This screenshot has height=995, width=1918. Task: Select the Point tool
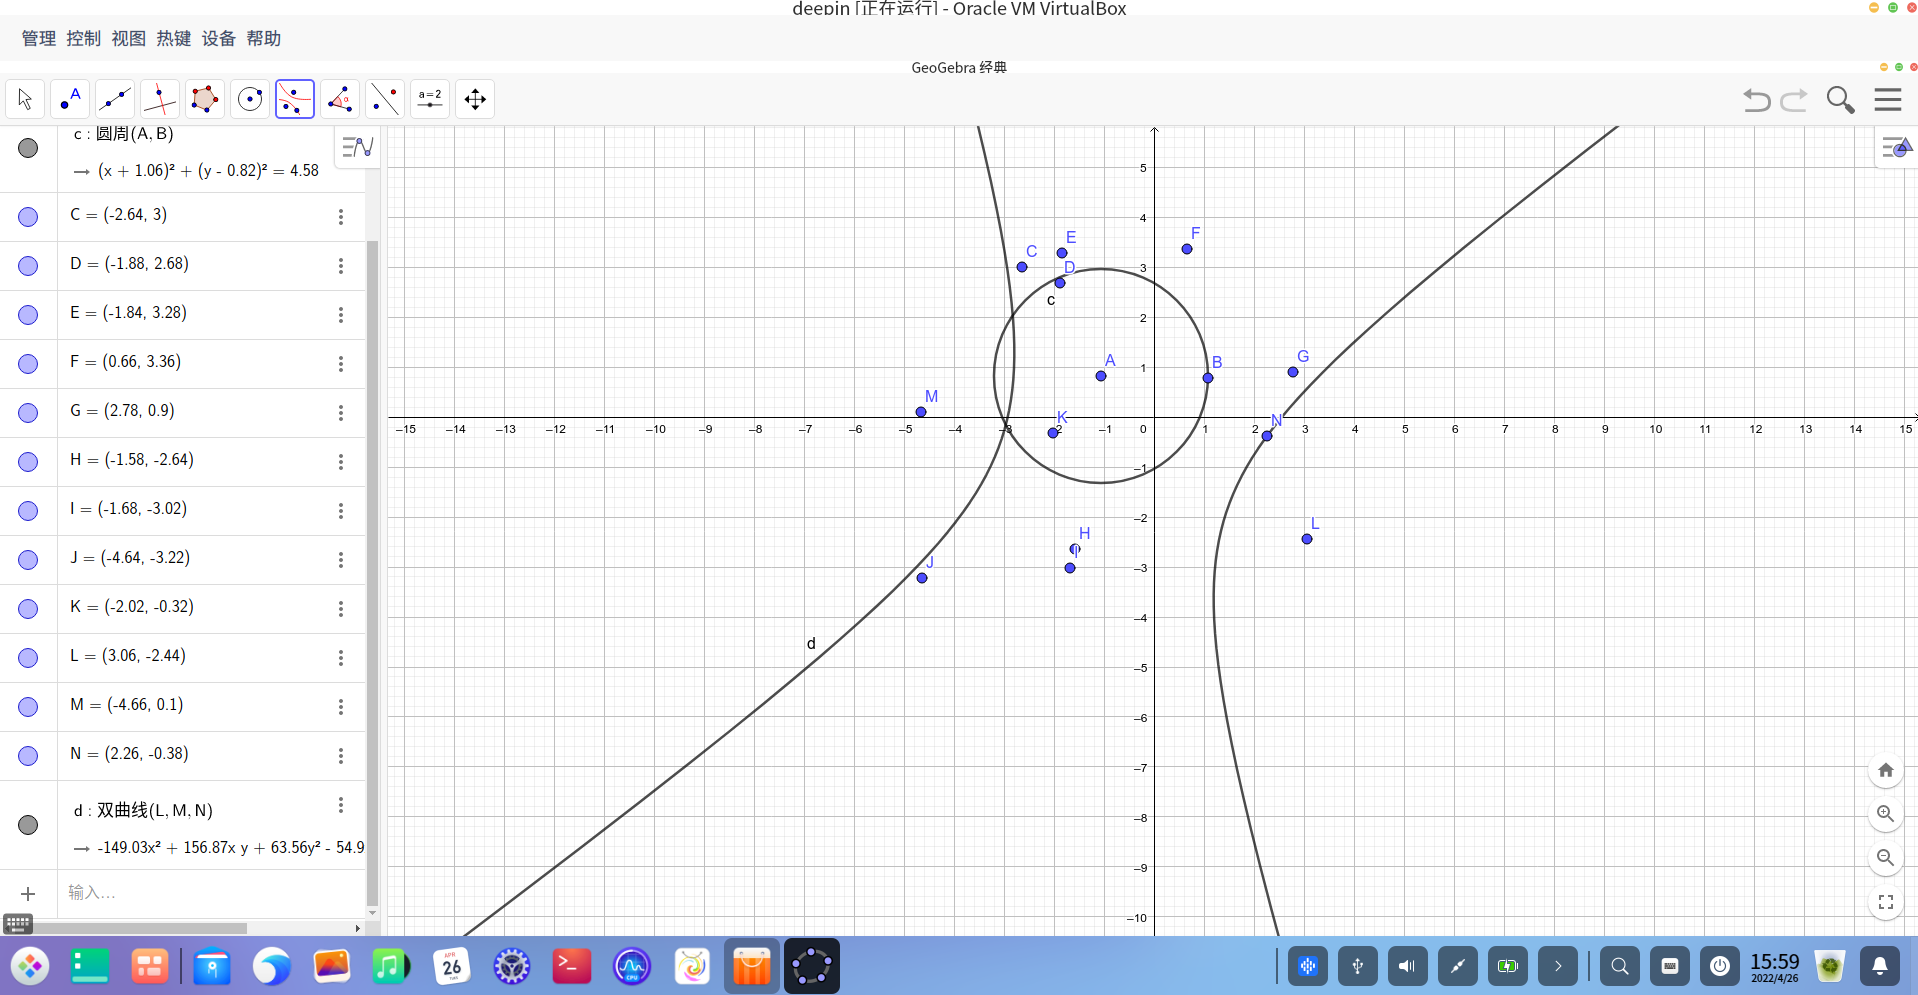70,99
